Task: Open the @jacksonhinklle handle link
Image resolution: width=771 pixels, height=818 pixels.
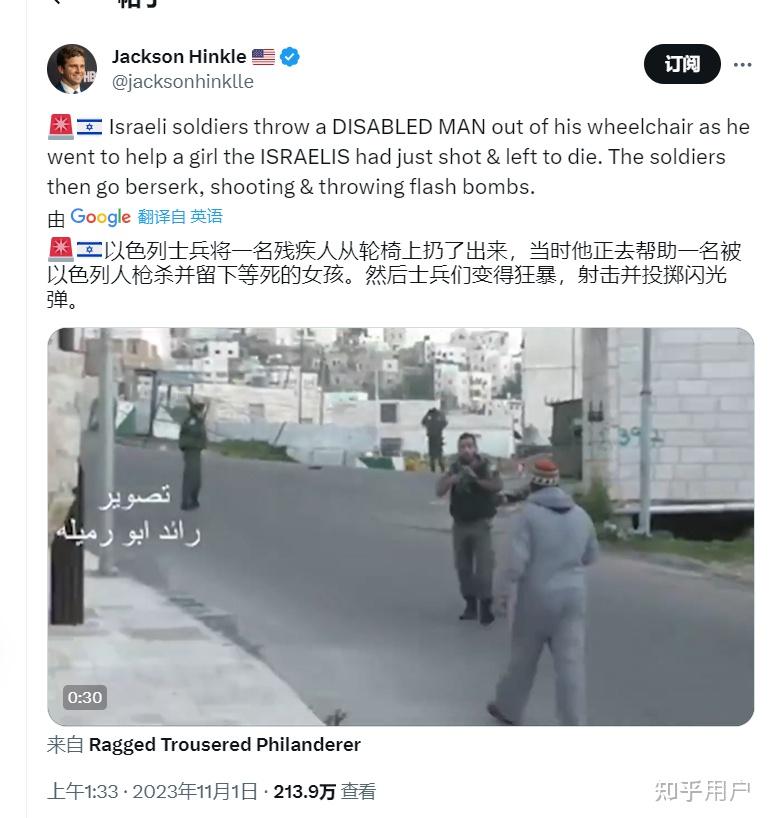Action: click(183, 82)
